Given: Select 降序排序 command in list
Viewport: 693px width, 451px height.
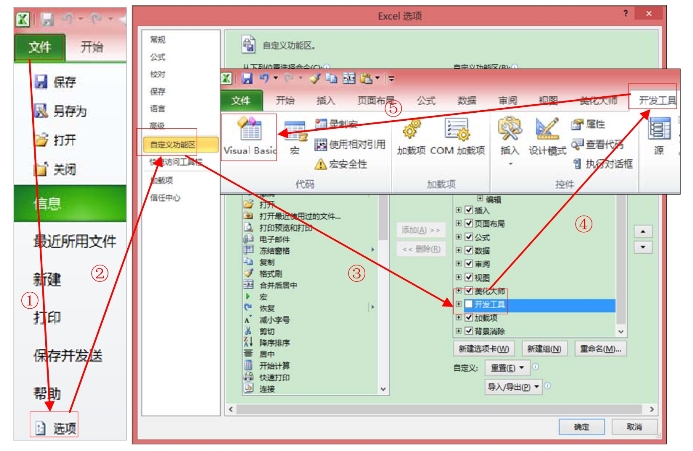Looking at the screenshot, I should pos(267,343).
